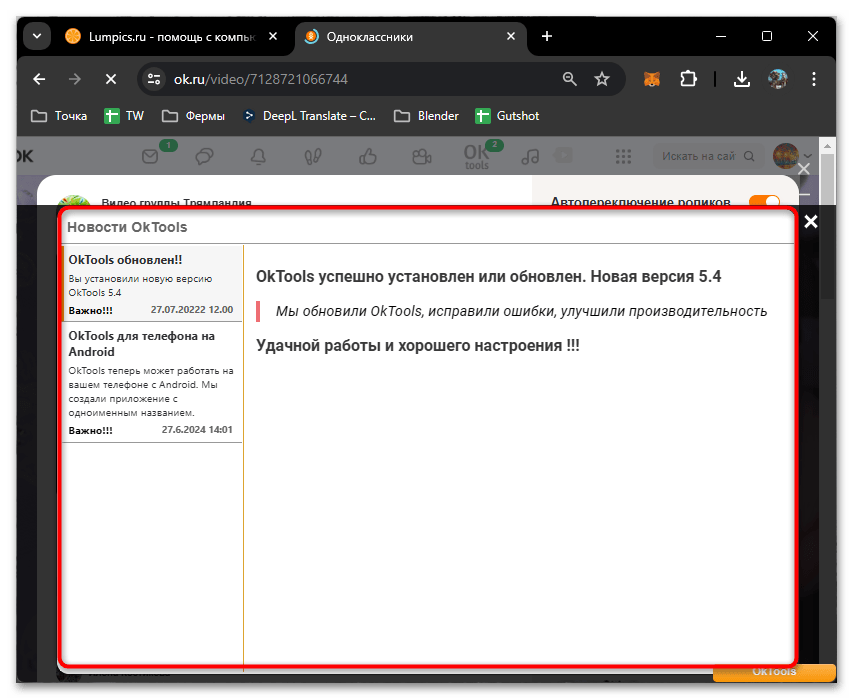
Task: Select news item OkTools для телефона на Android
Action: (x=151, y=380)
